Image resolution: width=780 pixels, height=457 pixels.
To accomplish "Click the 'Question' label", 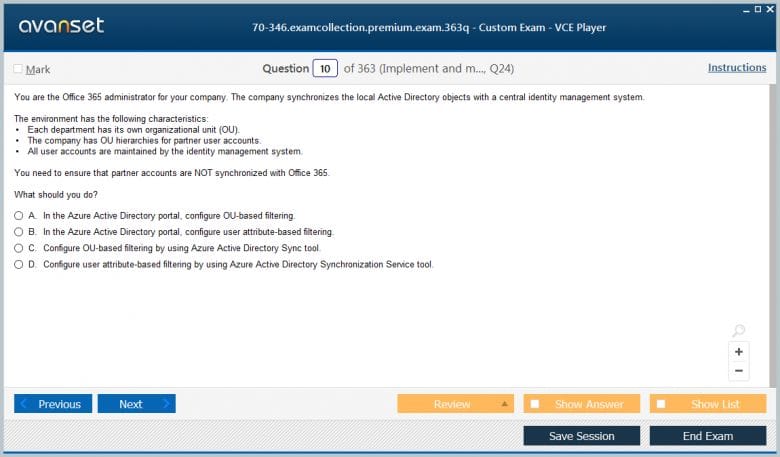I will point(286,69).
